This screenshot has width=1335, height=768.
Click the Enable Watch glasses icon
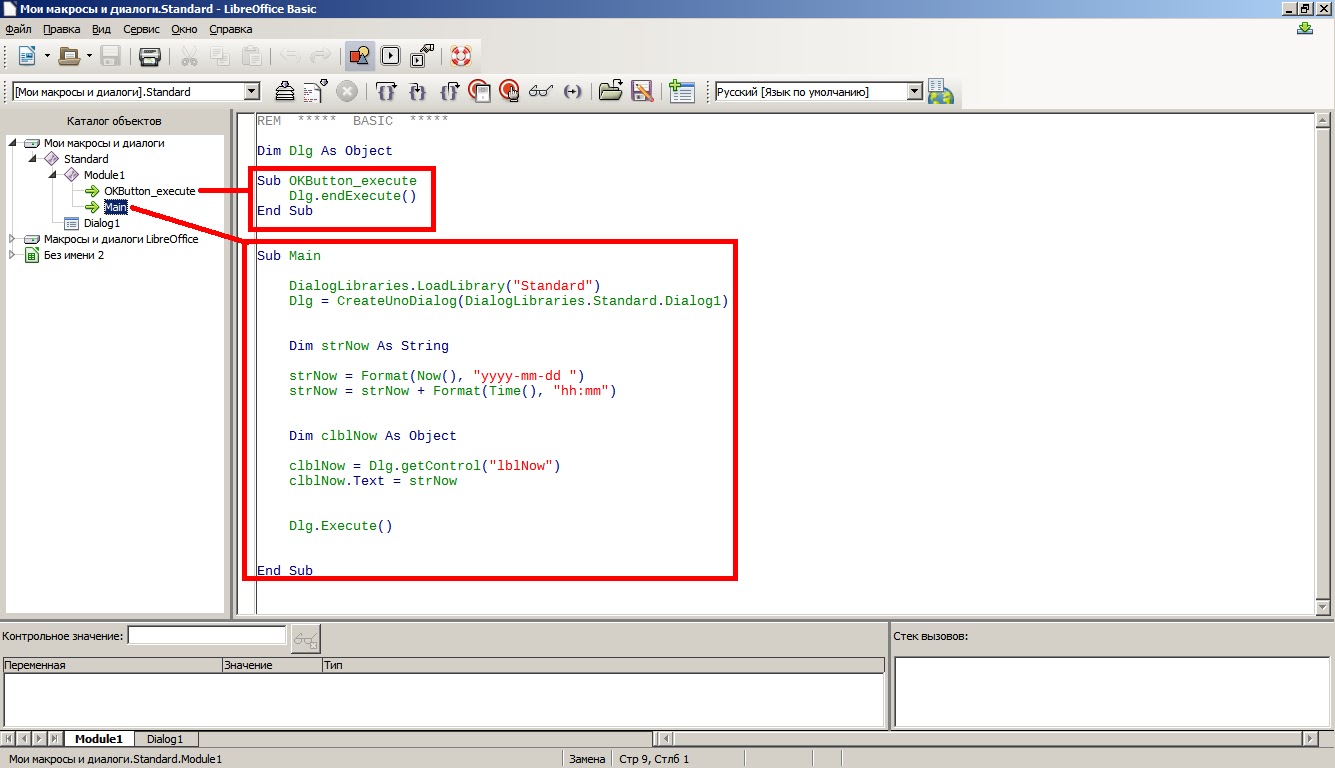tap(540, 91)
